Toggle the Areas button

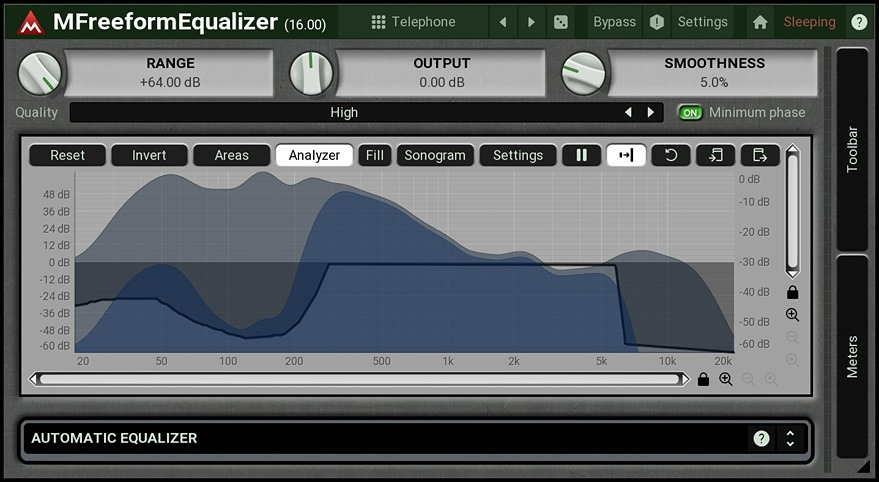[232, 155]
